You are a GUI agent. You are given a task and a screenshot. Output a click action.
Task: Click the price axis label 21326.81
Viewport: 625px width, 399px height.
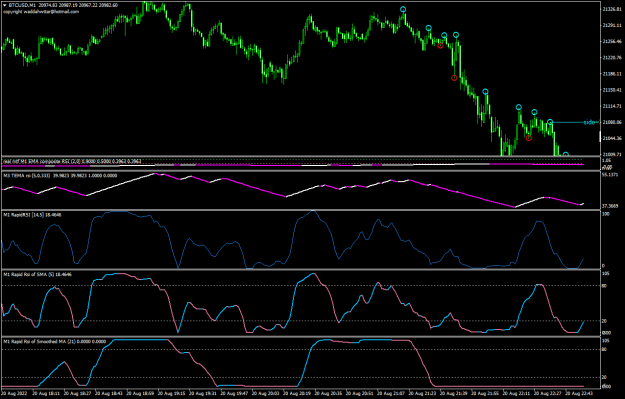[x=612, y=9]
